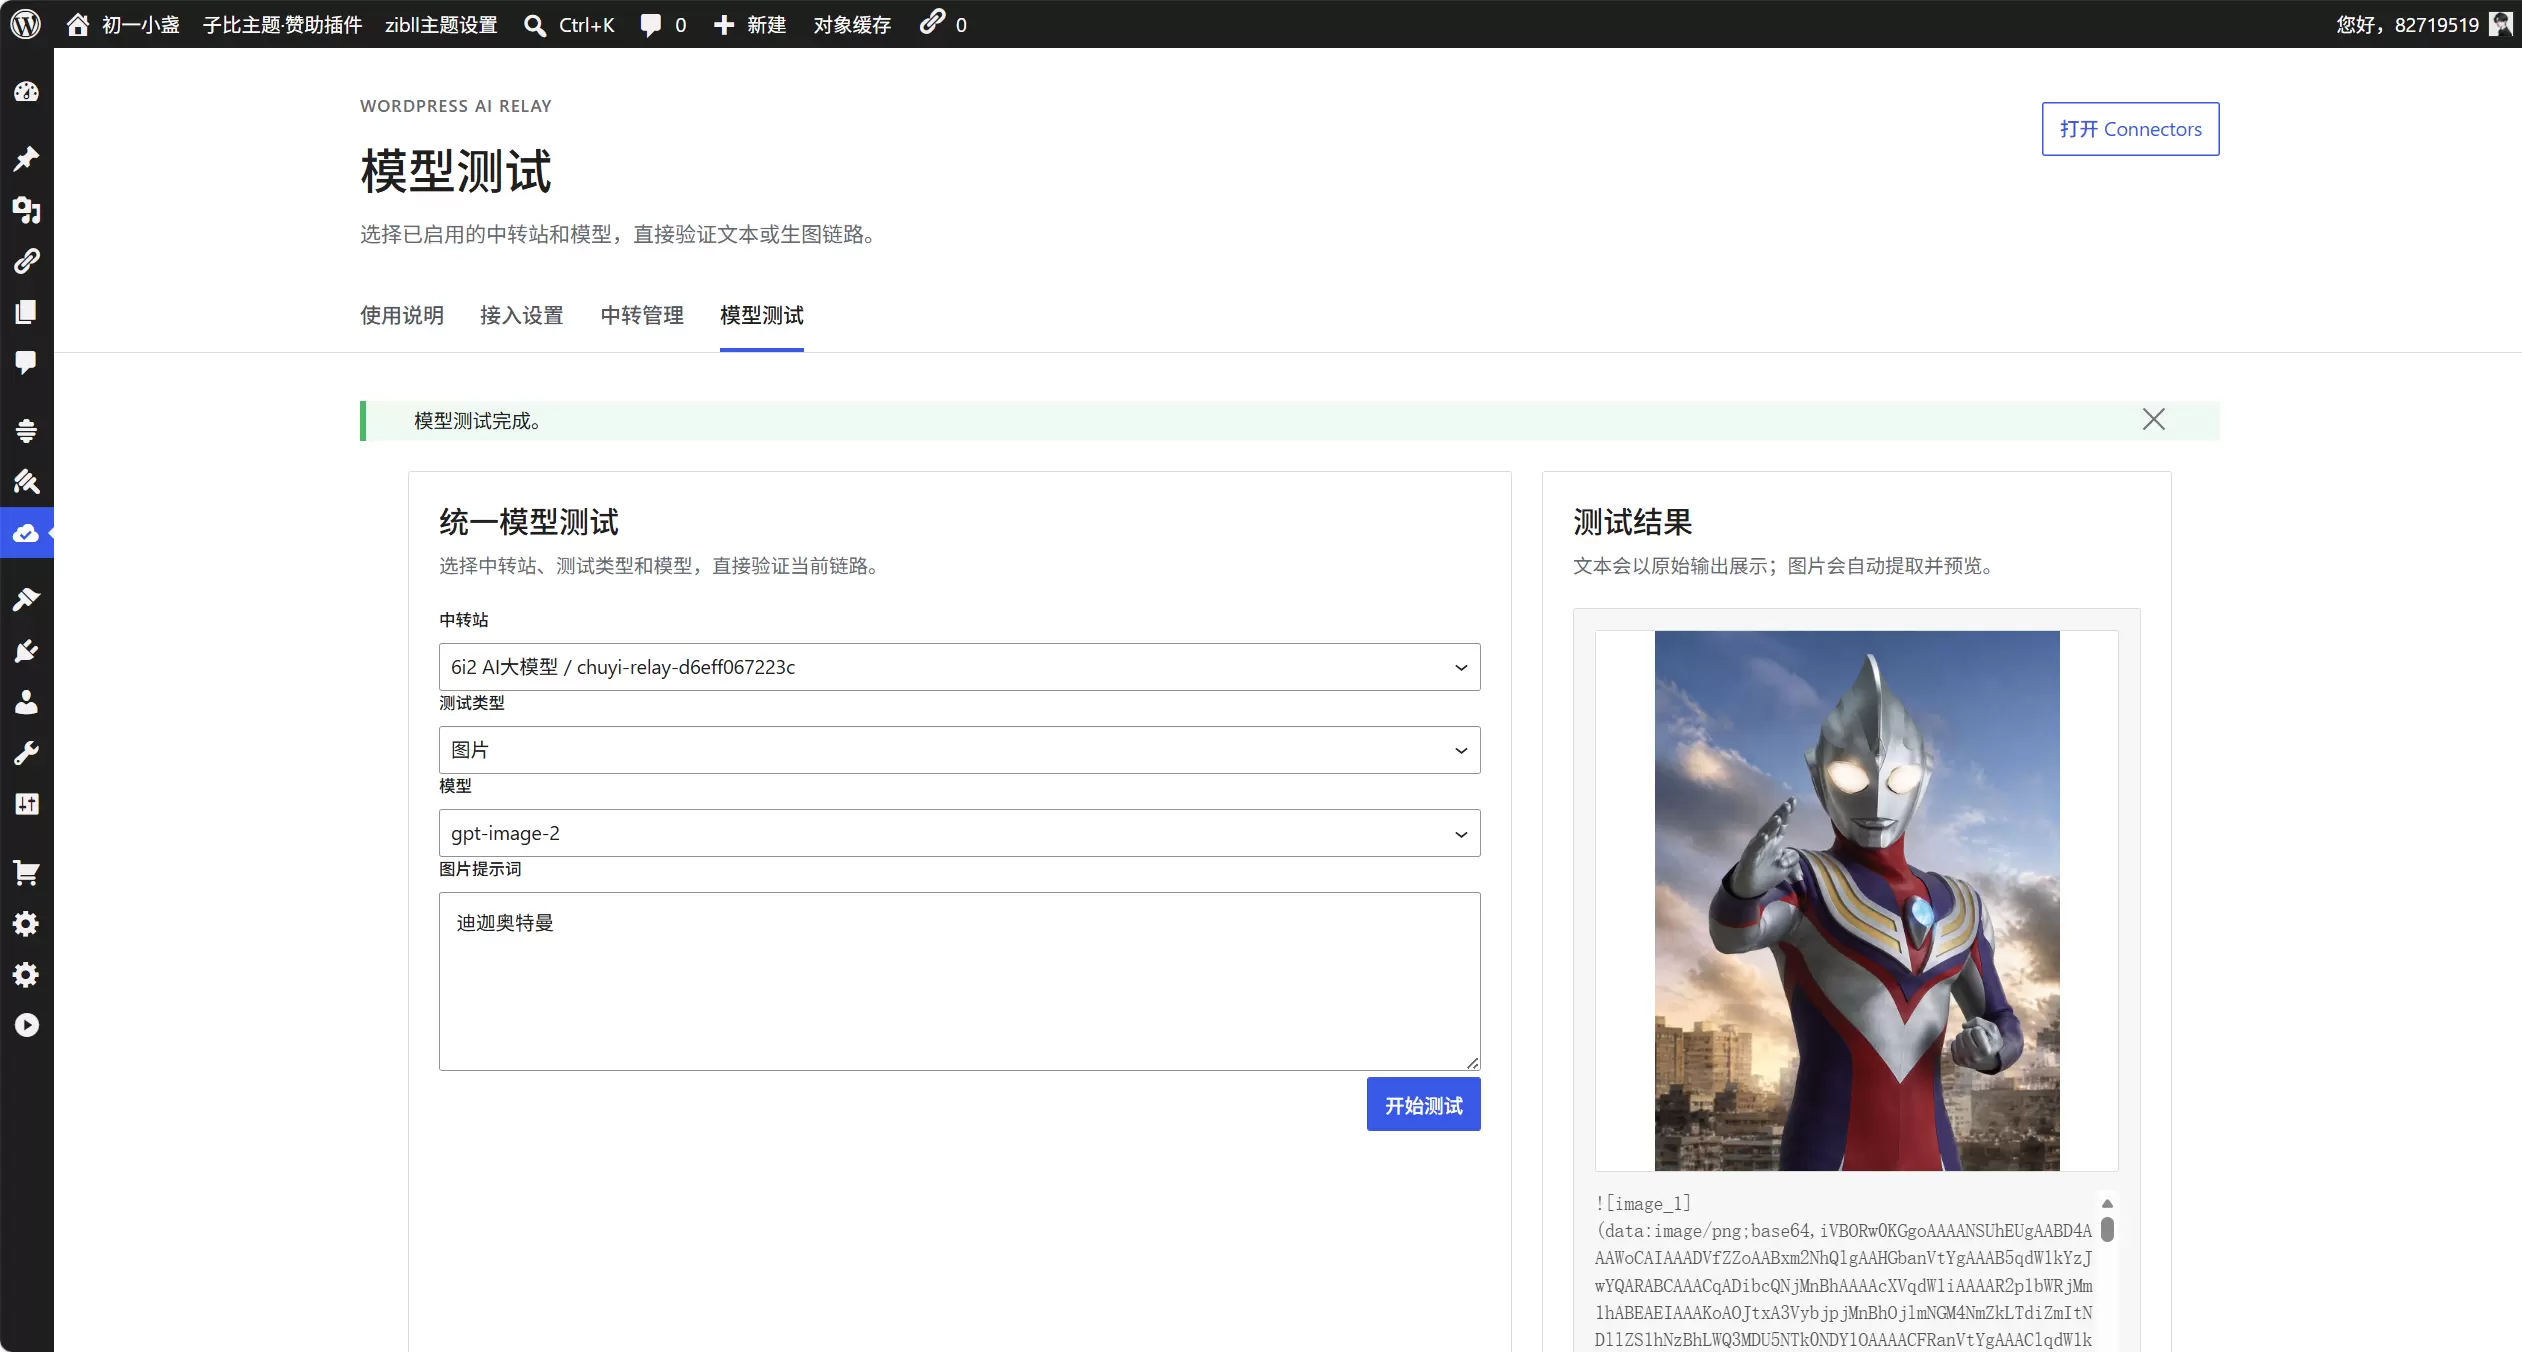Click the 测试结果 heading
Screen dimensions: 2522x1352
pyautogui.click(x=1633, y=522)
